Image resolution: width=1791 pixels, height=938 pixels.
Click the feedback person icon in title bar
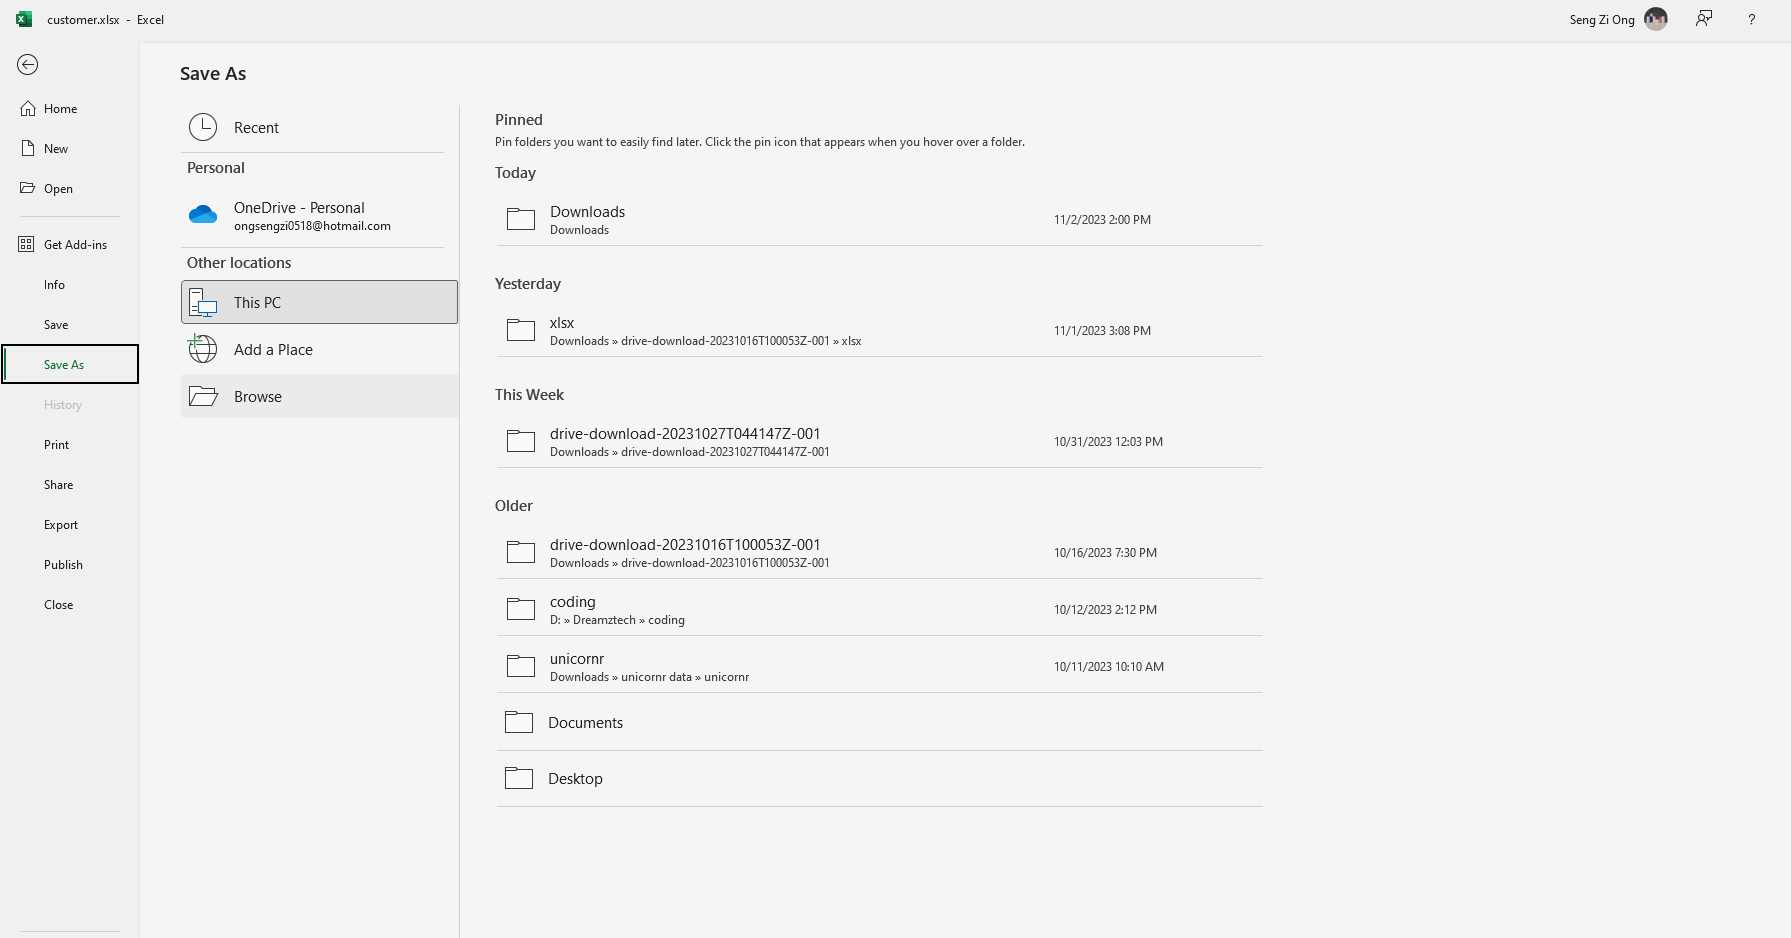pos(1704,19)
